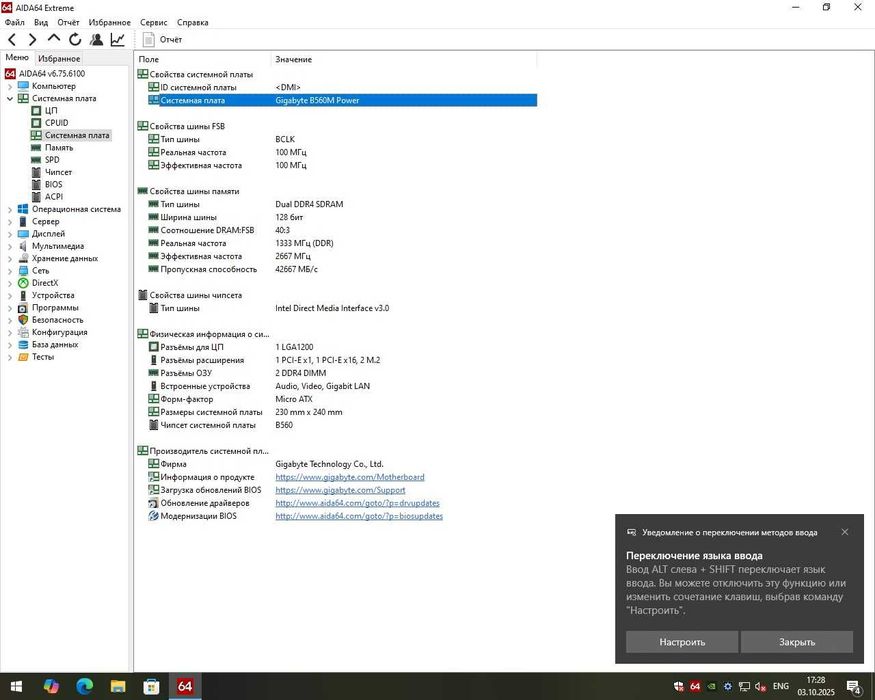Click the Поле column header
This screenshot has width=875, height=700.
click(203, 59)
